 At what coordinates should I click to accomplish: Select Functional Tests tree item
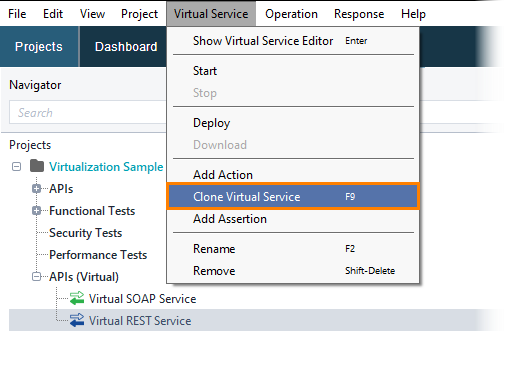(92, 211)
